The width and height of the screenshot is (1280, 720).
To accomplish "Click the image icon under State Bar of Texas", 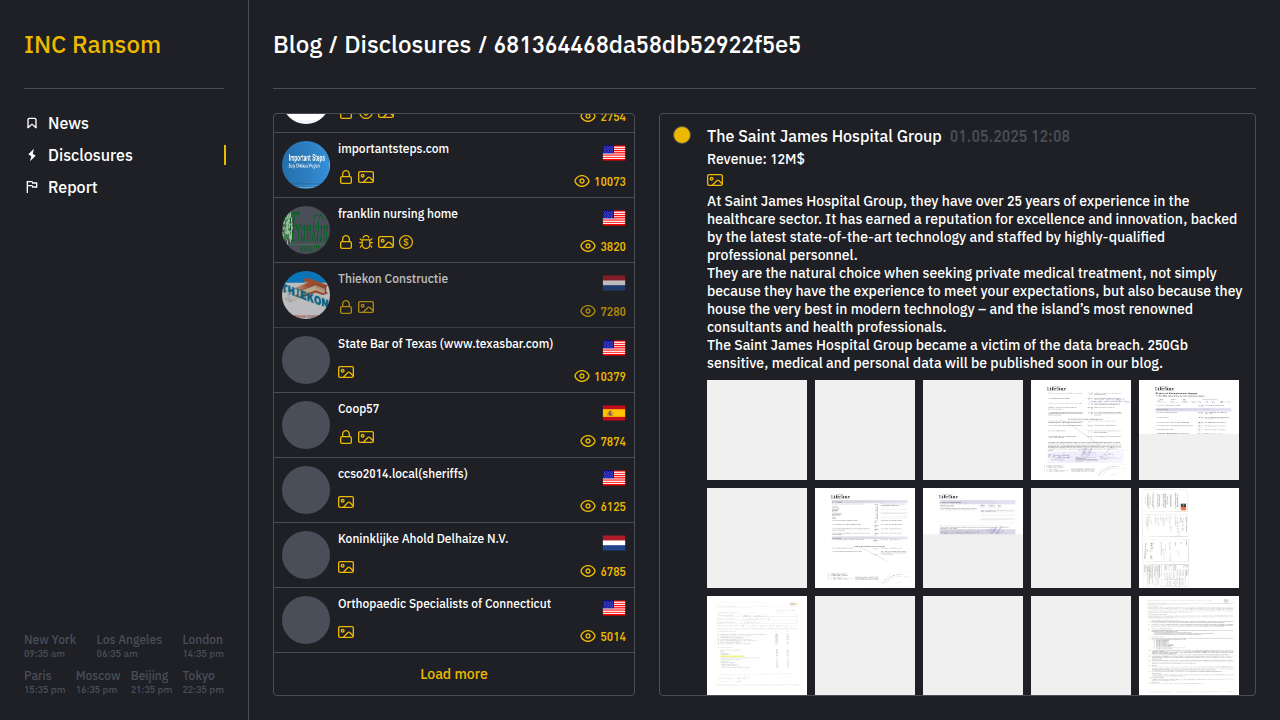I will click(346, 372).
